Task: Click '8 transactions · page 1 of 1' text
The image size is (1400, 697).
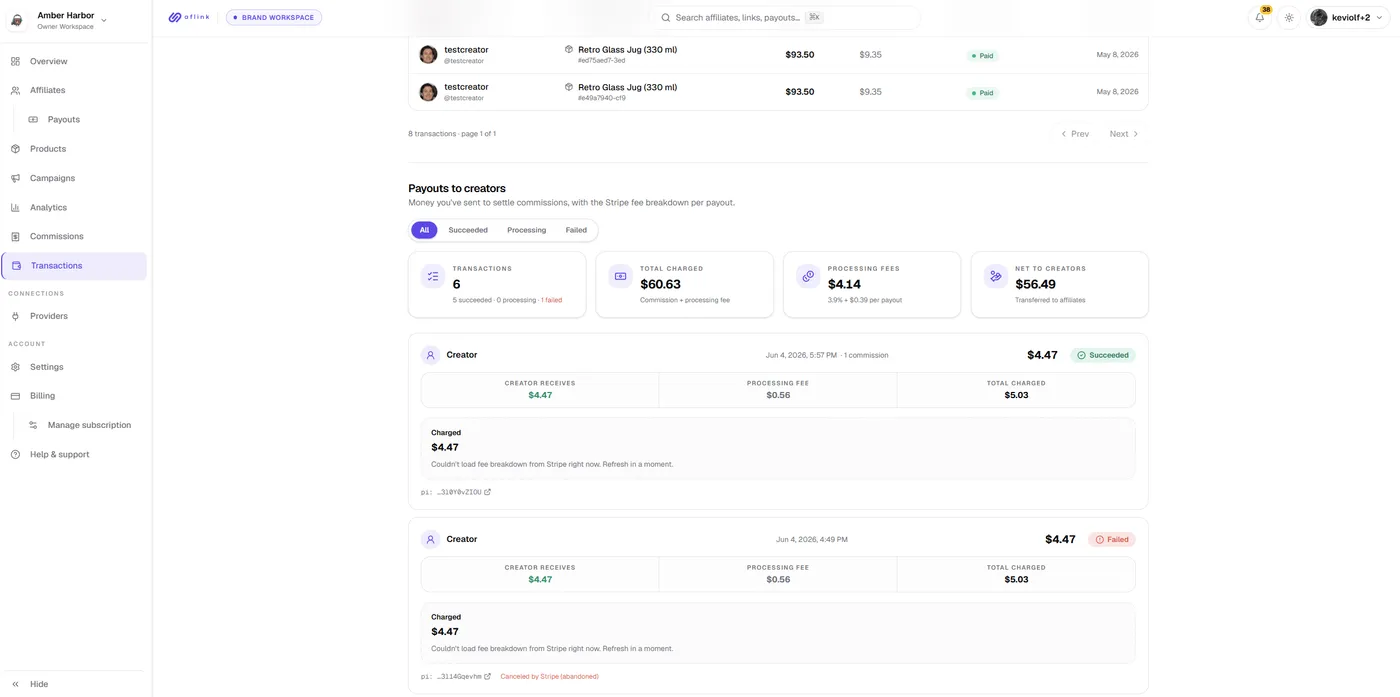Action: point(452,134)
